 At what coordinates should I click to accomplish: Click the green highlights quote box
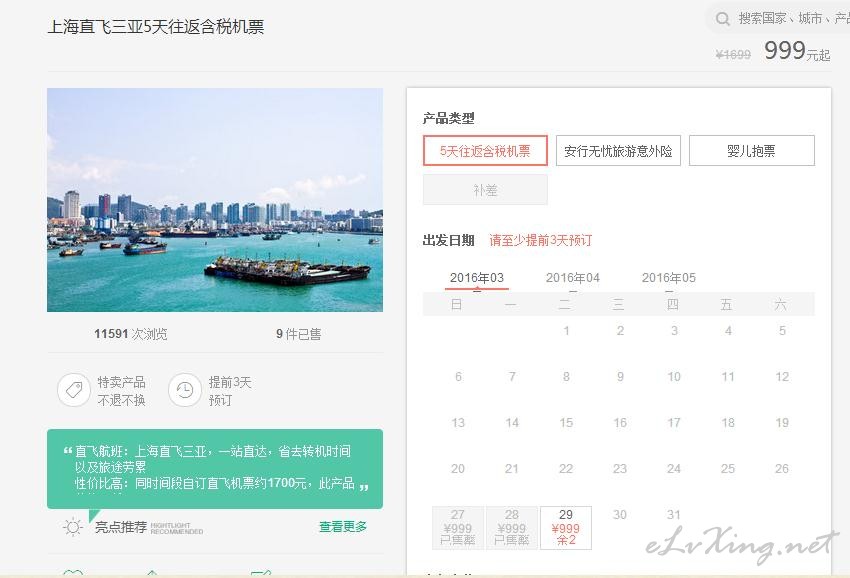(x=215, y=468)
